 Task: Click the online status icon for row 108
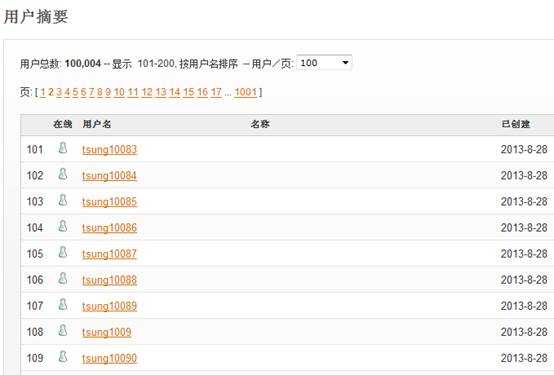[x=63, y=330]
